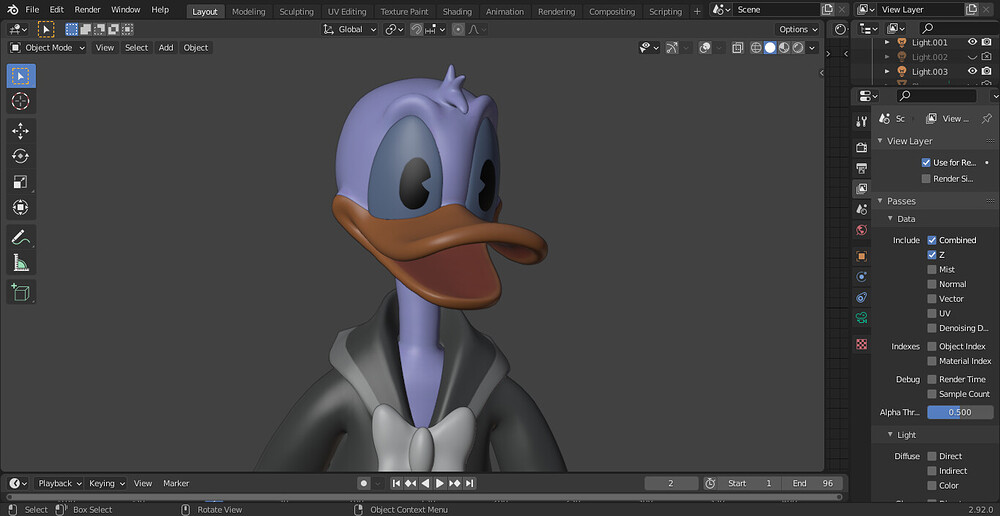Select the Scale tool
The width and height of the screenshot is (1000, 516).
21,182
